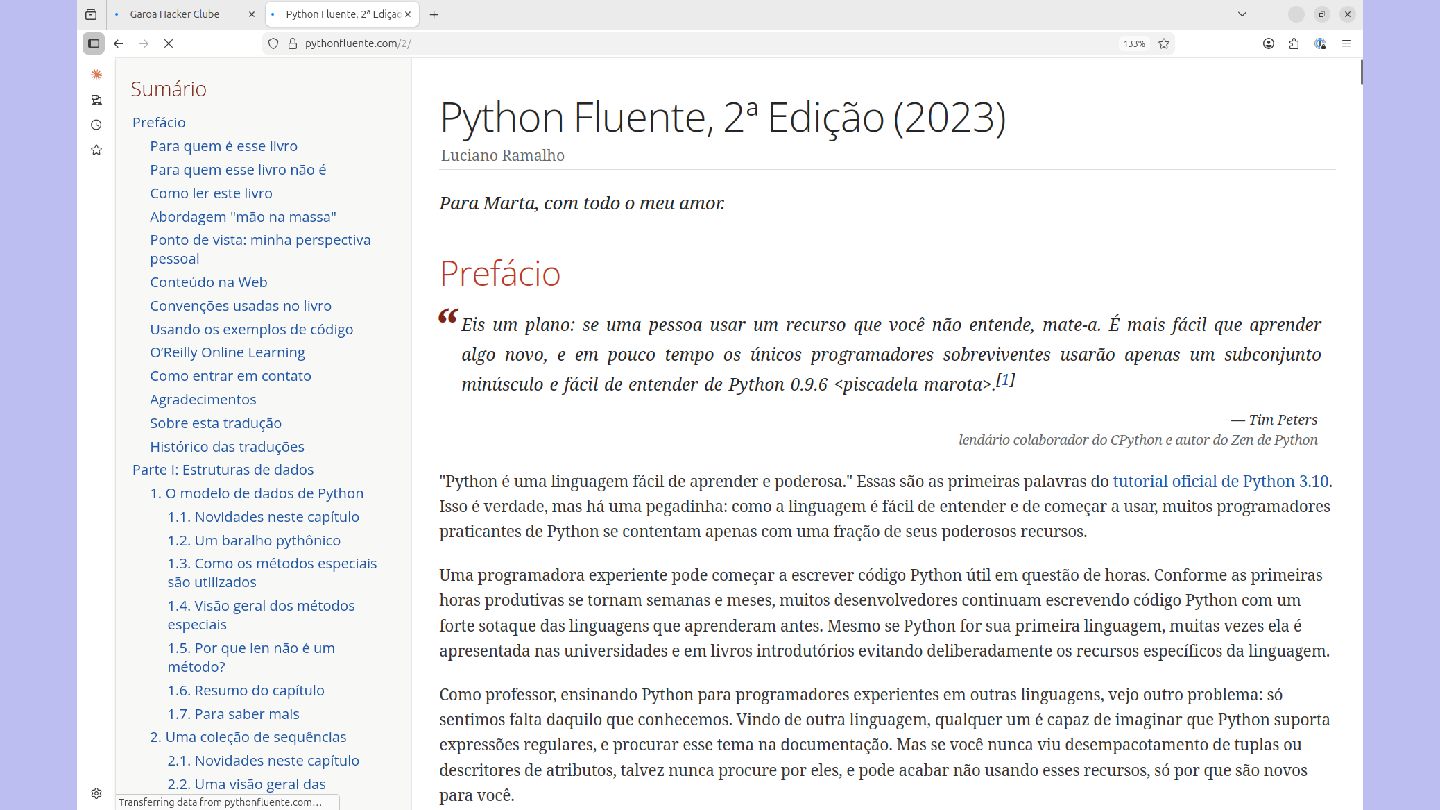Open the 'tutorial oficial de Python 3.10' link
This screenshot has width=1440, height=810.
(x=1221, y=481)
